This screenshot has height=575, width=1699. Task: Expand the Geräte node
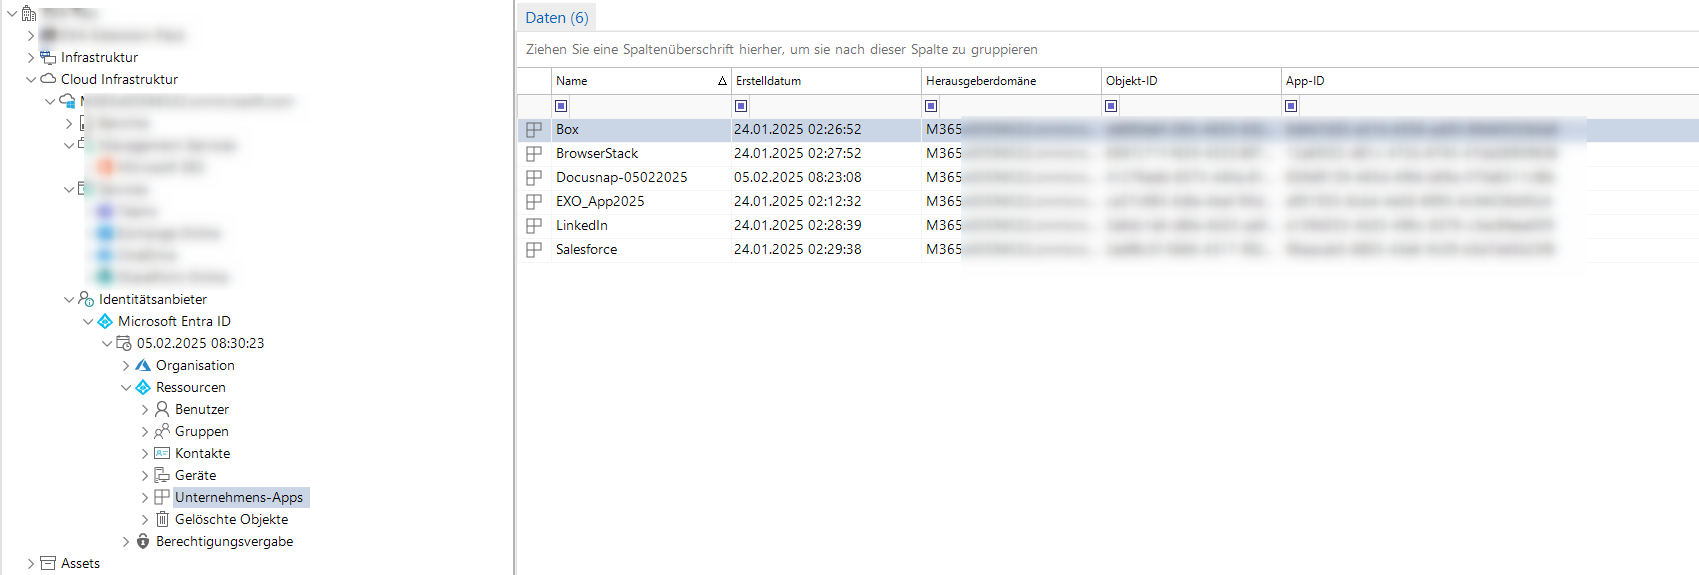pyautogui.click(x=144, y=475)
